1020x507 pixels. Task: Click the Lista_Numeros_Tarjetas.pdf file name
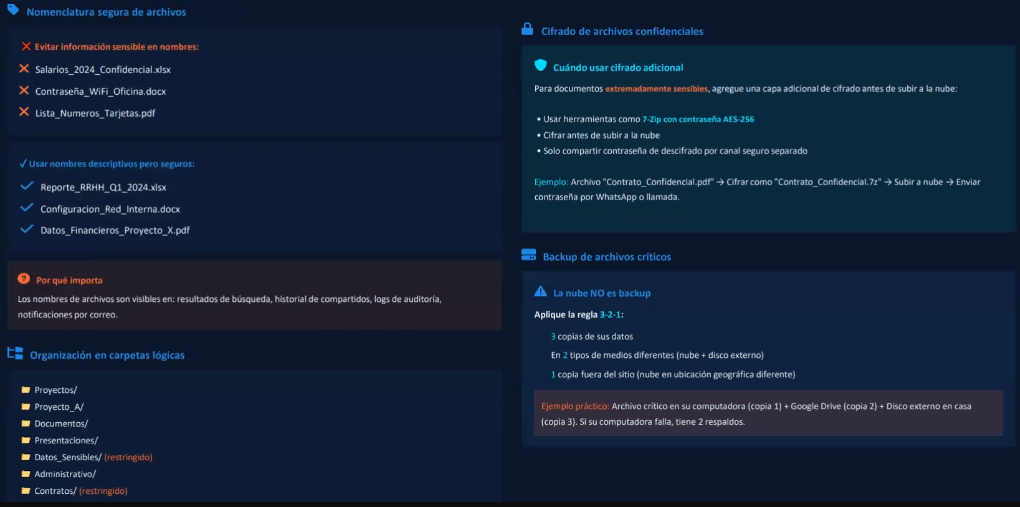coord(95,113)
